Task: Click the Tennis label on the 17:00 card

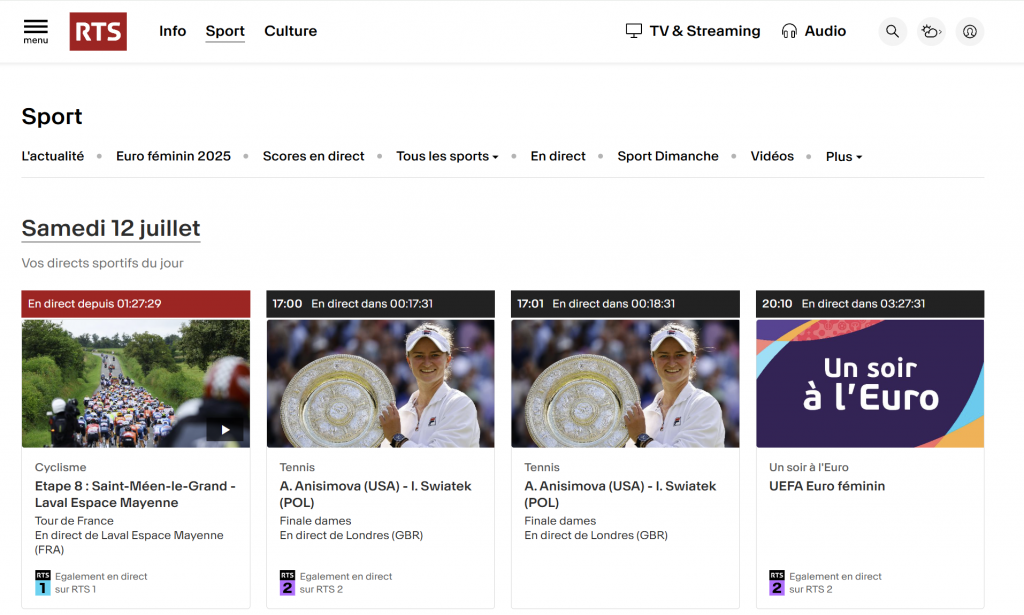Action: [297, 467]
